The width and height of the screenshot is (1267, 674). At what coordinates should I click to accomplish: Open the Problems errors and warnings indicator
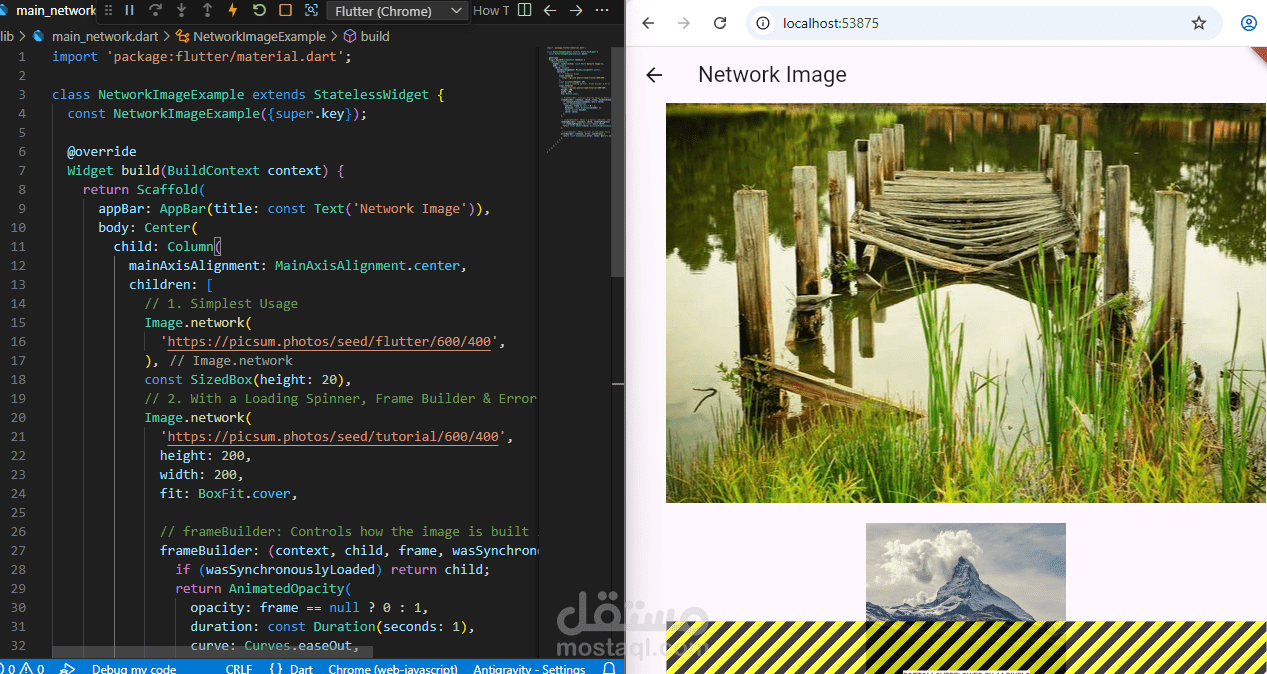(x=20, y=668)
